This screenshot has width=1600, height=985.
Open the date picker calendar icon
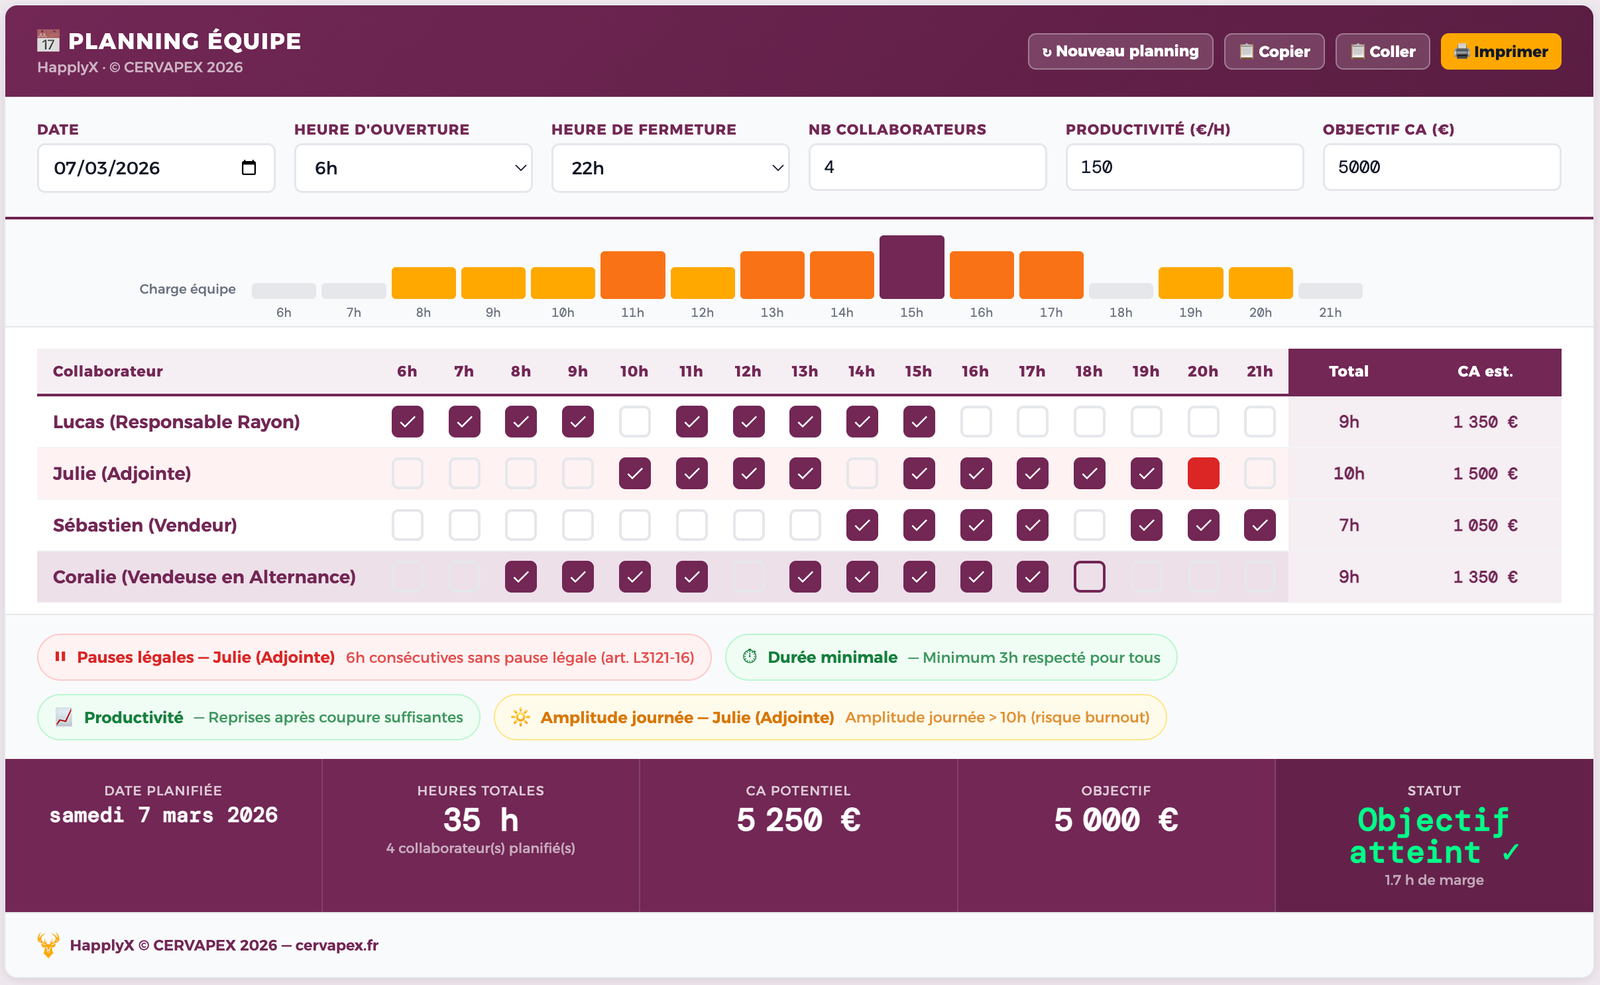pos(249,168)
